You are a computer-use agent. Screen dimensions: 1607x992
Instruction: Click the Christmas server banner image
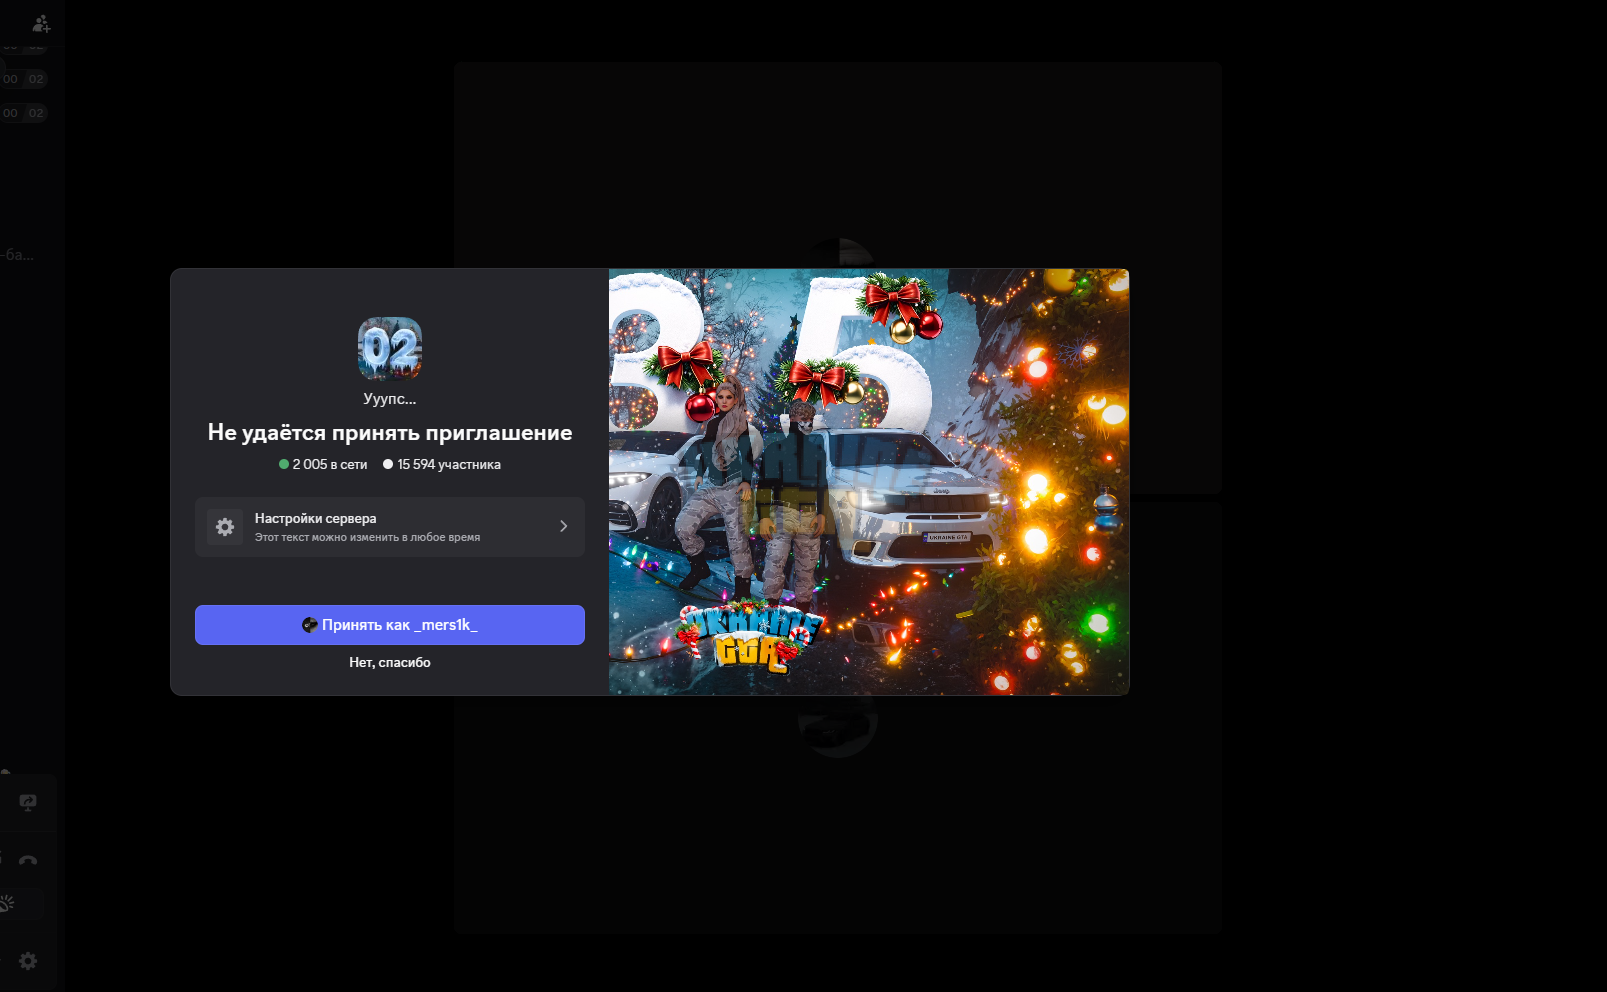click(869, 482)
